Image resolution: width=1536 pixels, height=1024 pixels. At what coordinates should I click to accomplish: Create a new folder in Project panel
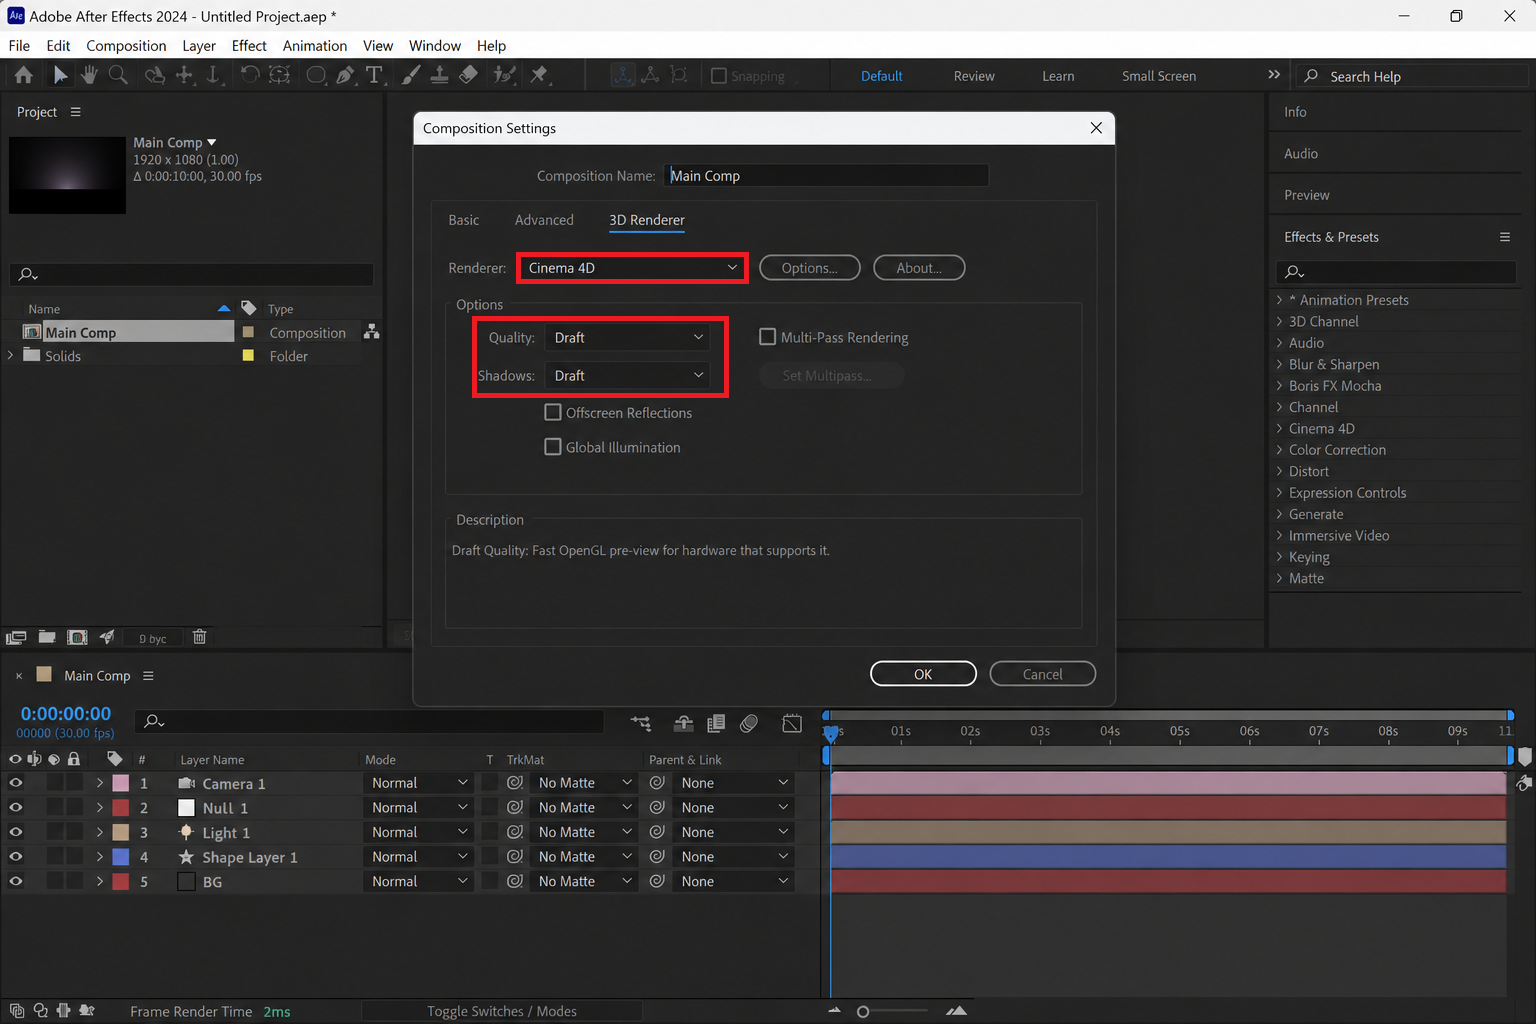[x=47, y=637]
